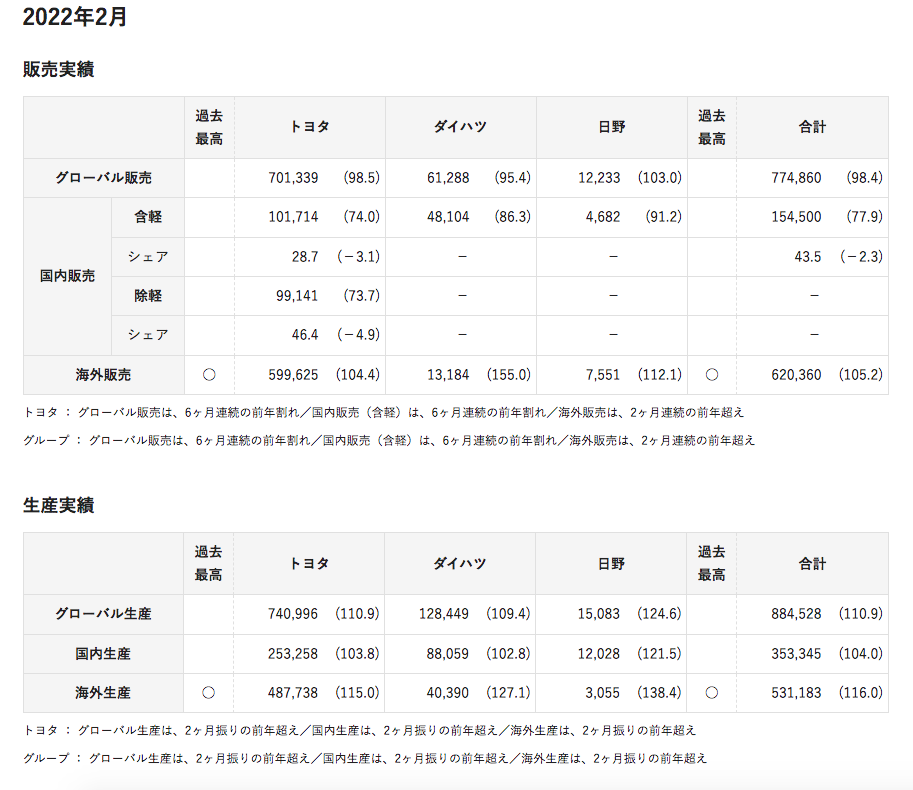Click Daihatsu overseas production value 40,390
This screenshot has width=913, height=790.
click(447, 693)
